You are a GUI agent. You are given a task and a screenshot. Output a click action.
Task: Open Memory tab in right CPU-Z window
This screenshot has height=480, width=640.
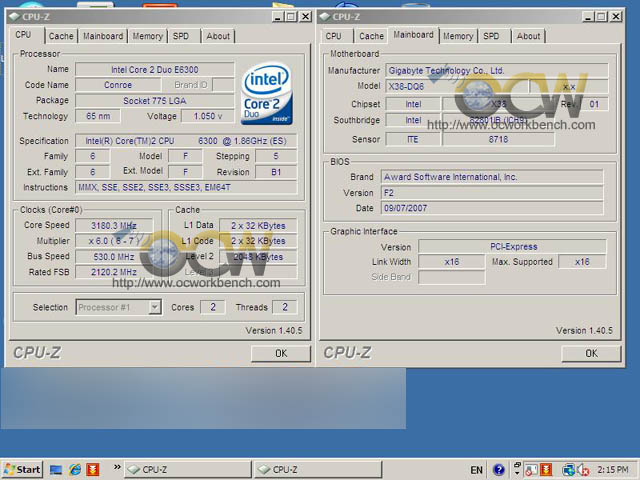click(458, 36)
